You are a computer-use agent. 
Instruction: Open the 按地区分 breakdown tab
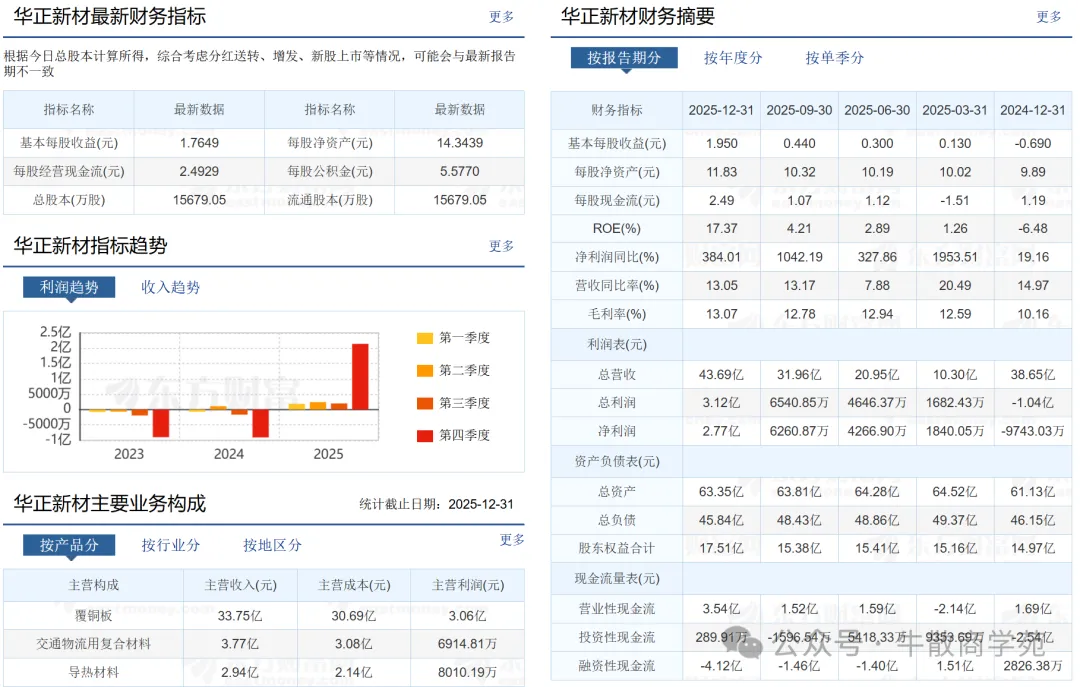pyautogui.click(x=272, y=545)
